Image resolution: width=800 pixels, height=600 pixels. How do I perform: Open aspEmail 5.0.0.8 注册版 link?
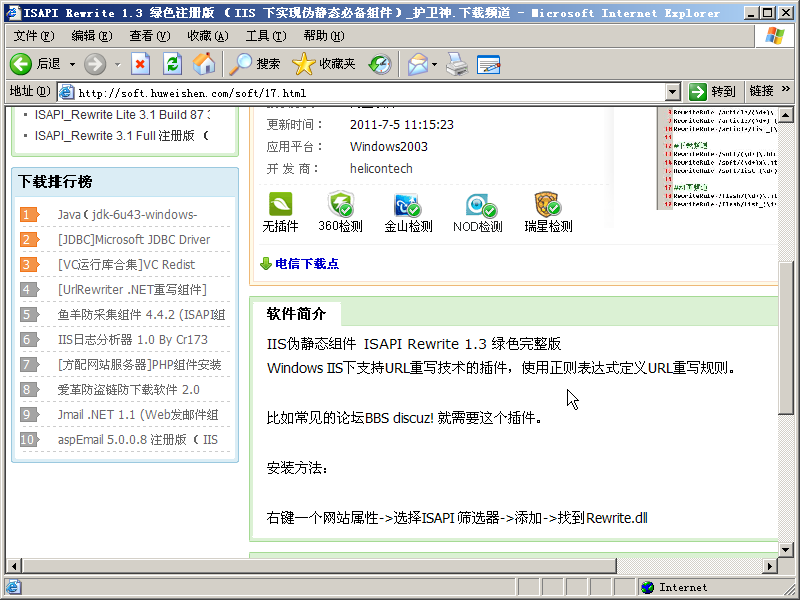(x=138, y=440)
